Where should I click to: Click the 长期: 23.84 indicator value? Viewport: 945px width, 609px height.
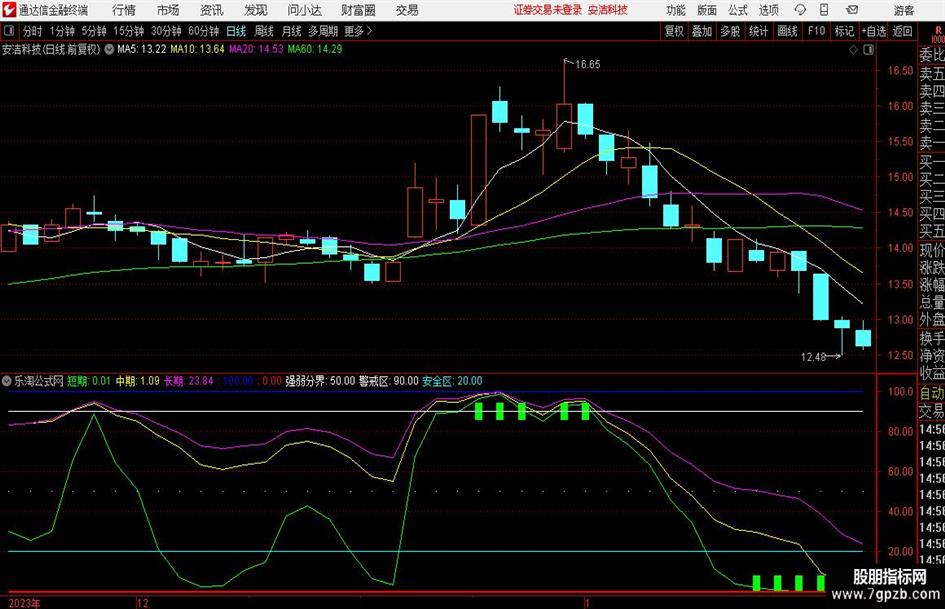[189, 381]
